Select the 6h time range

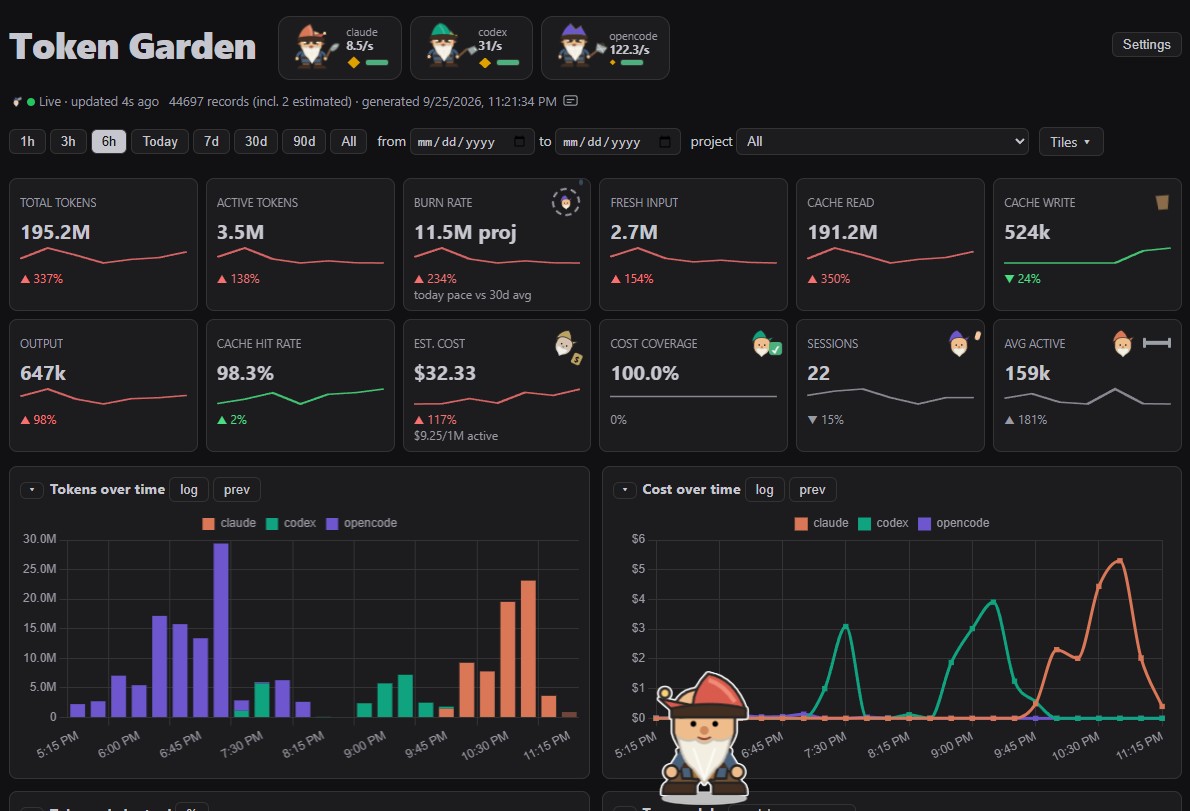coord(109,142)
